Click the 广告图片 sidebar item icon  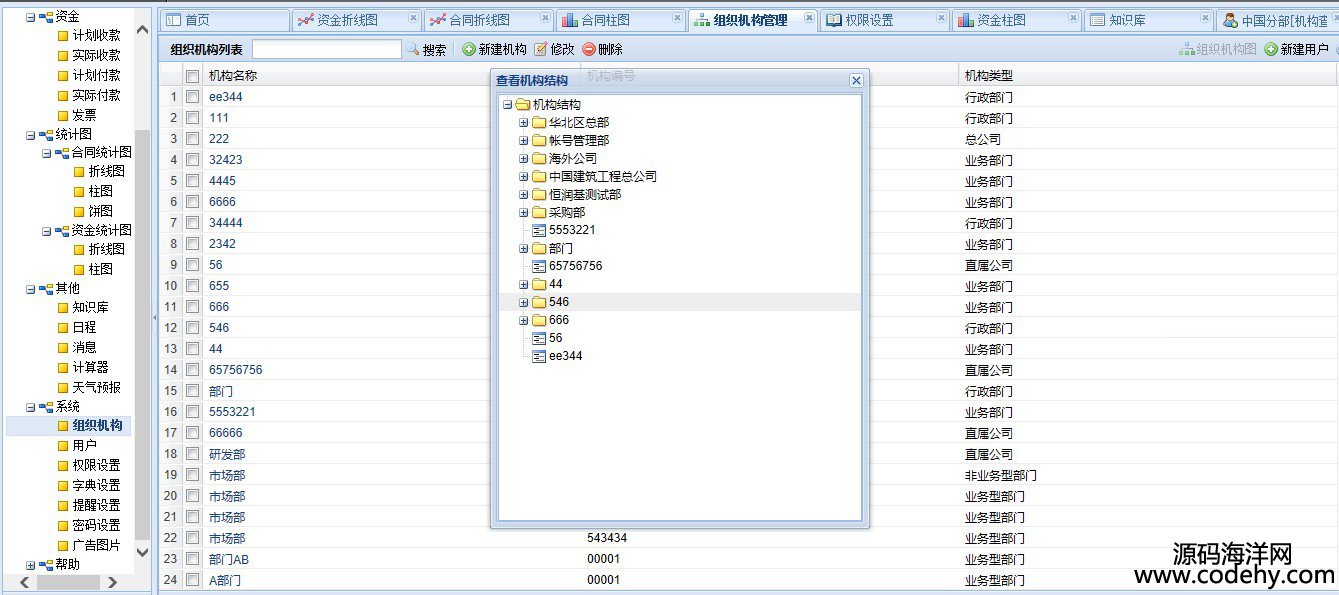pos(63,545)
